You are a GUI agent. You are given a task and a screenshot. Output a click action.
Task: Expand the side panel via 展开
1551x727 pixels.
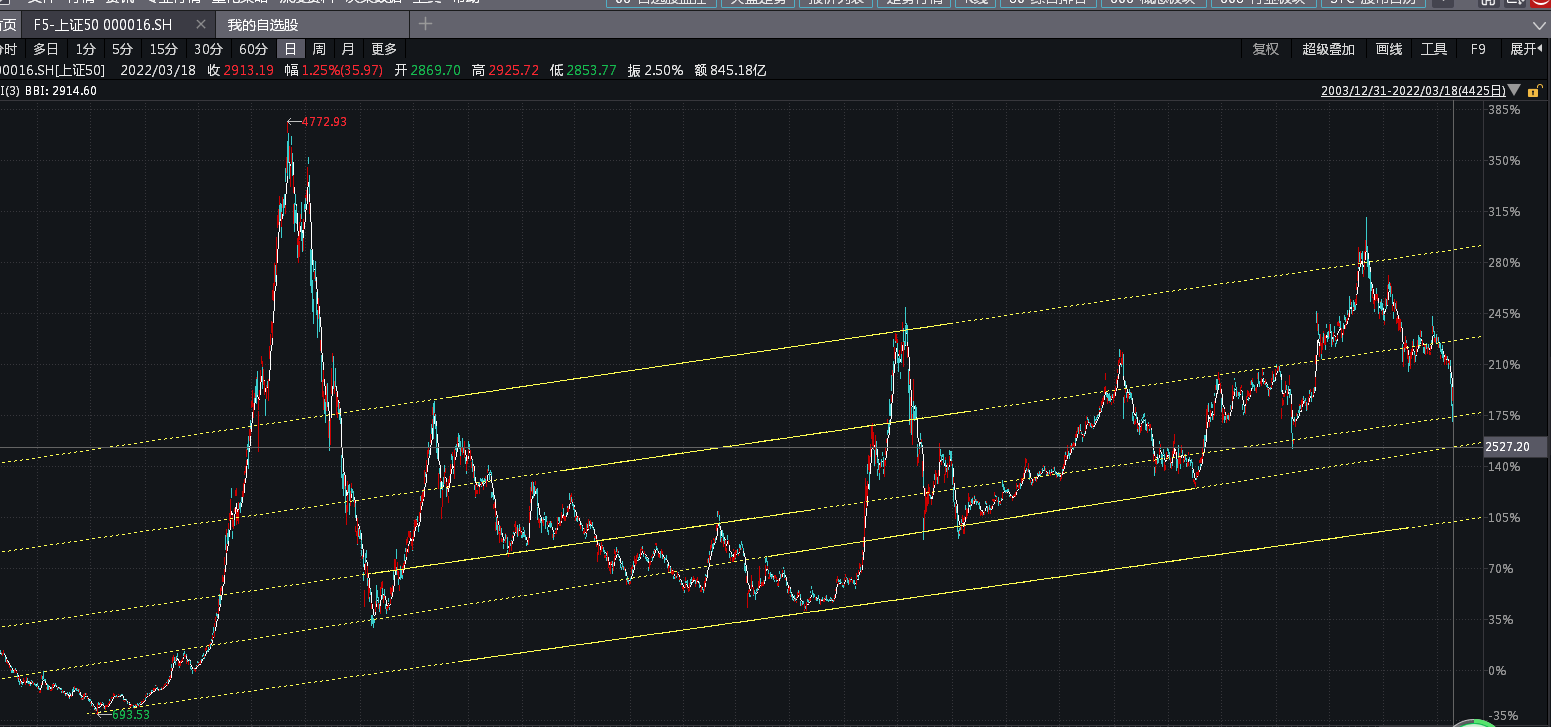1527,49
